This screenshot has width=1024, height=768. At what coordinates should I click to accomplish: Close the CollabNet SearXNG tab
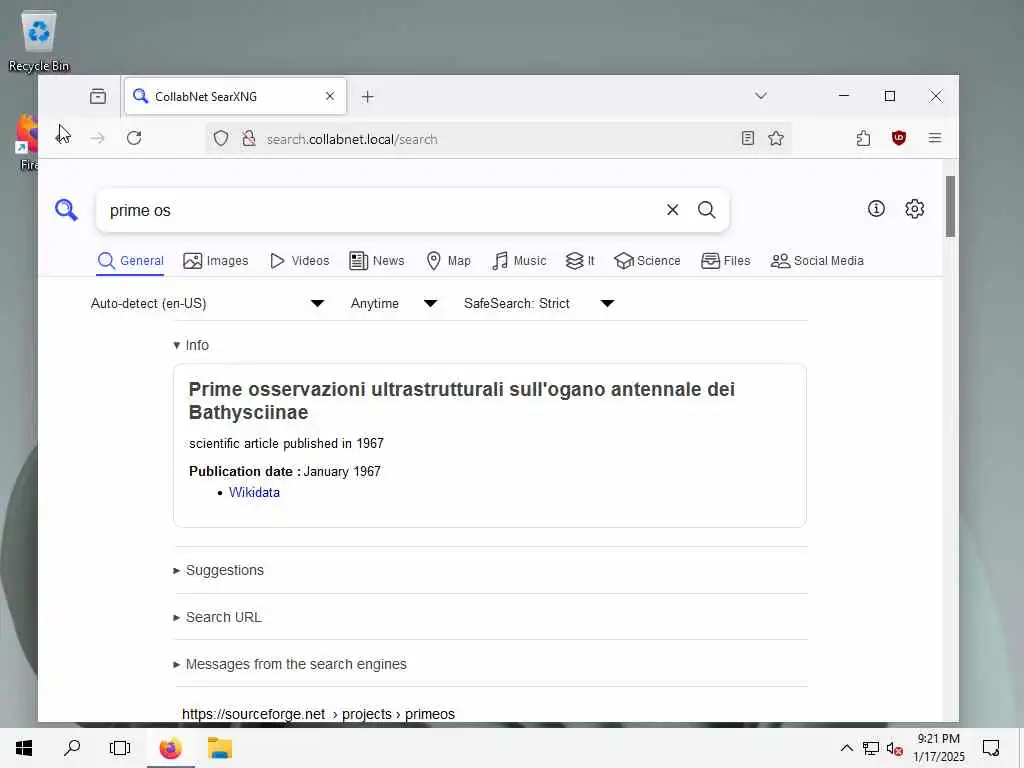click(x=330, y=96)
